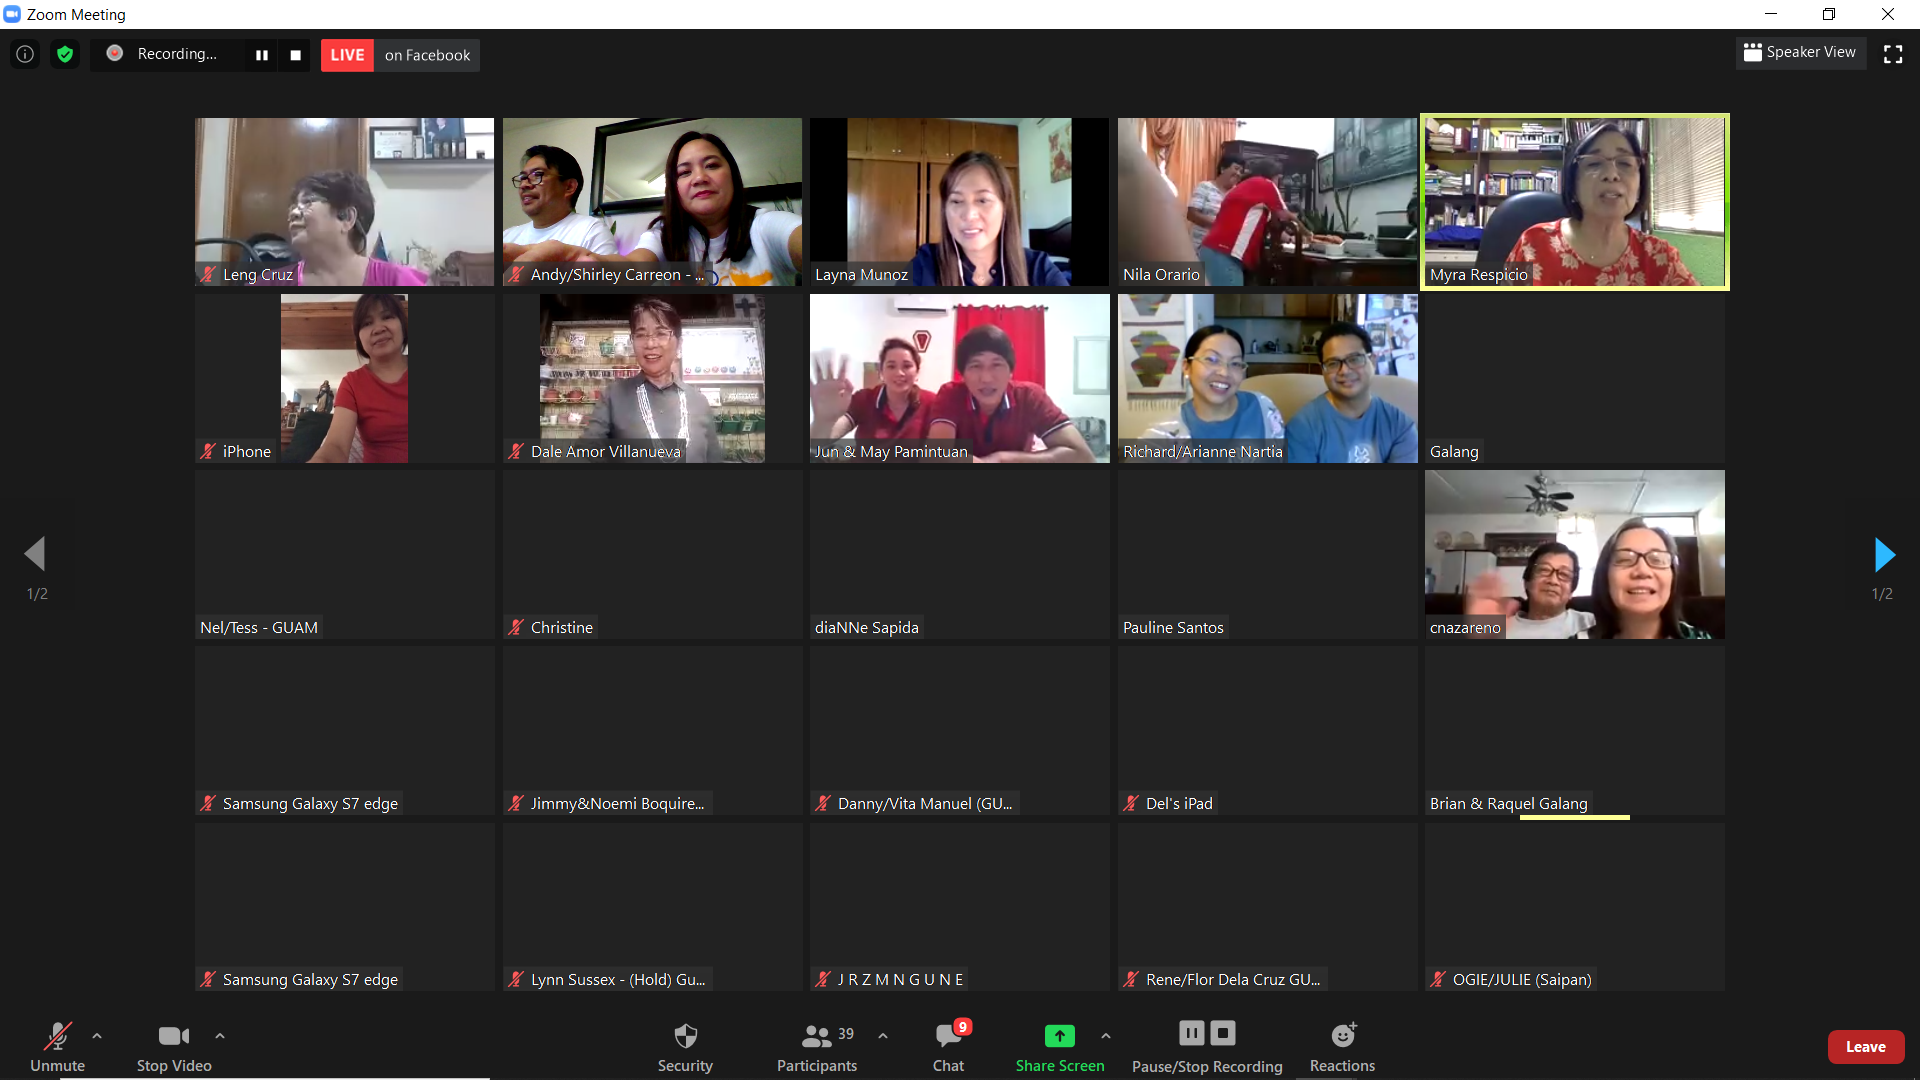Click the OGIE/JULIE (Saipan) name label
The image size is (1920, 1080).
[x=1522, y=980]
